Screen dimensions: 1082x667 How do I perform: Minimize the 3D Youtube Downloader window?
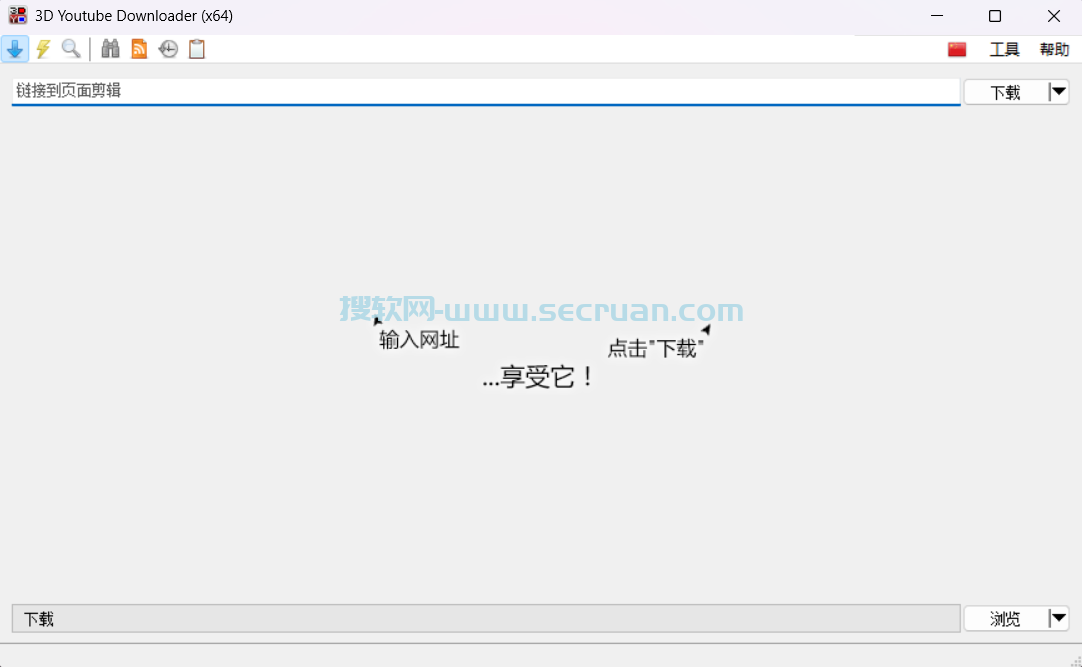tap(936, 16)
